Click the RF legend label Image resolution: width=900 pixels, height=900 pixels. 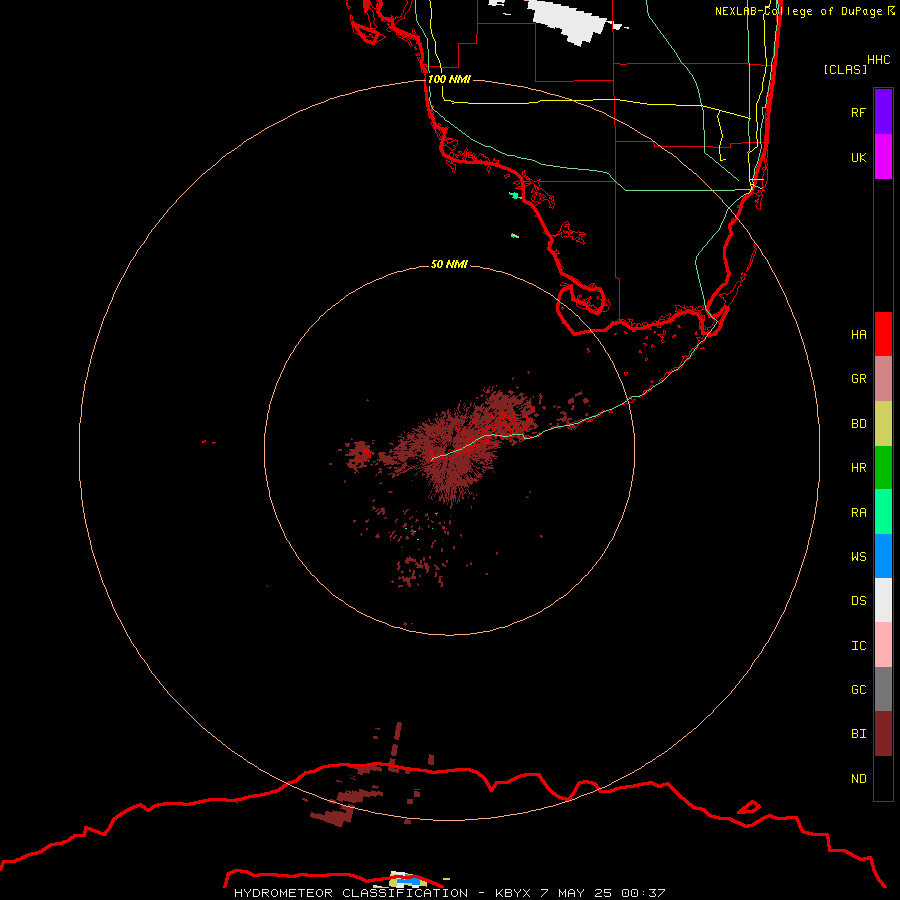pos(858,112)
